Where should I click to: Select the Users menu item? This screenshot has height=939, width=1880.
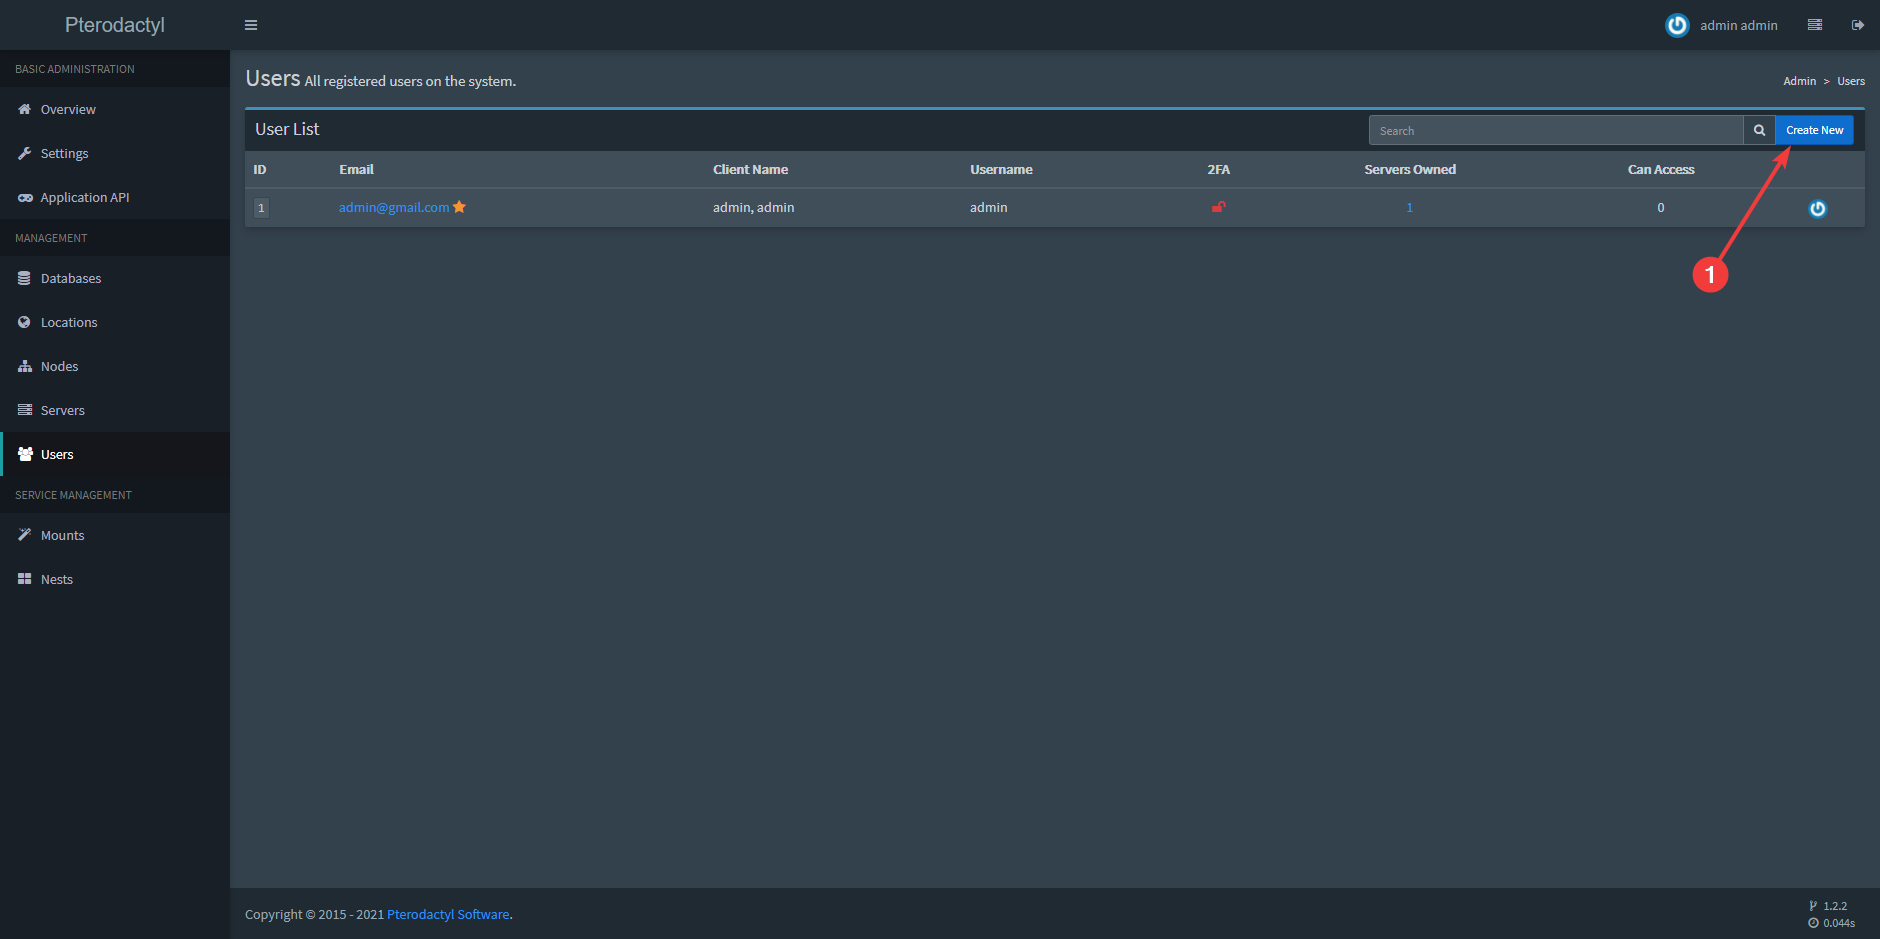click(115, 454)
